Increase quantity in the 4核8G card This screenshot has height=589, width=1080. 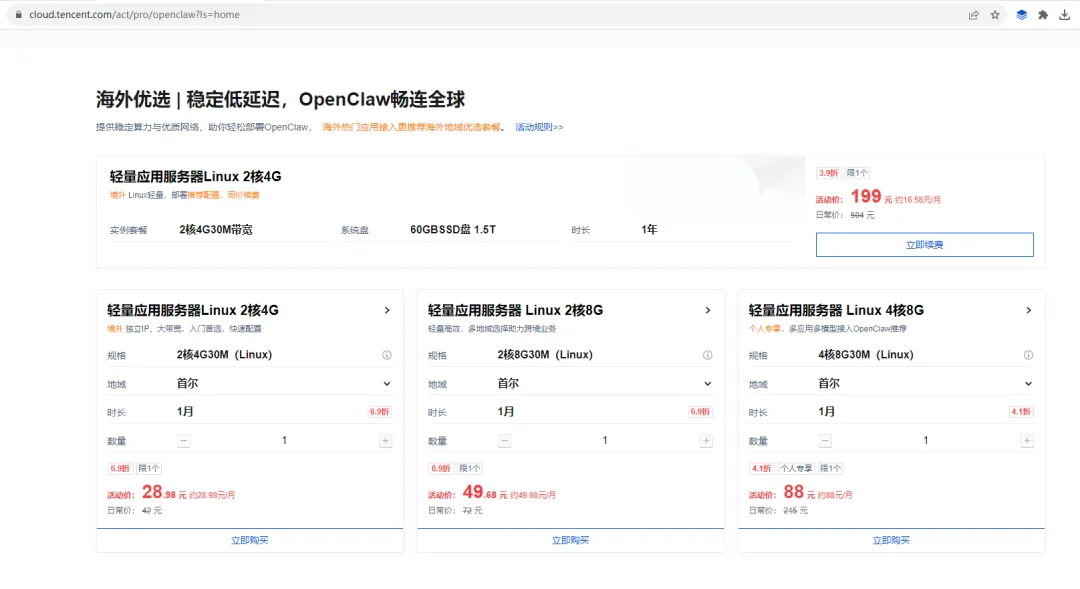(x=1027, y=441)
